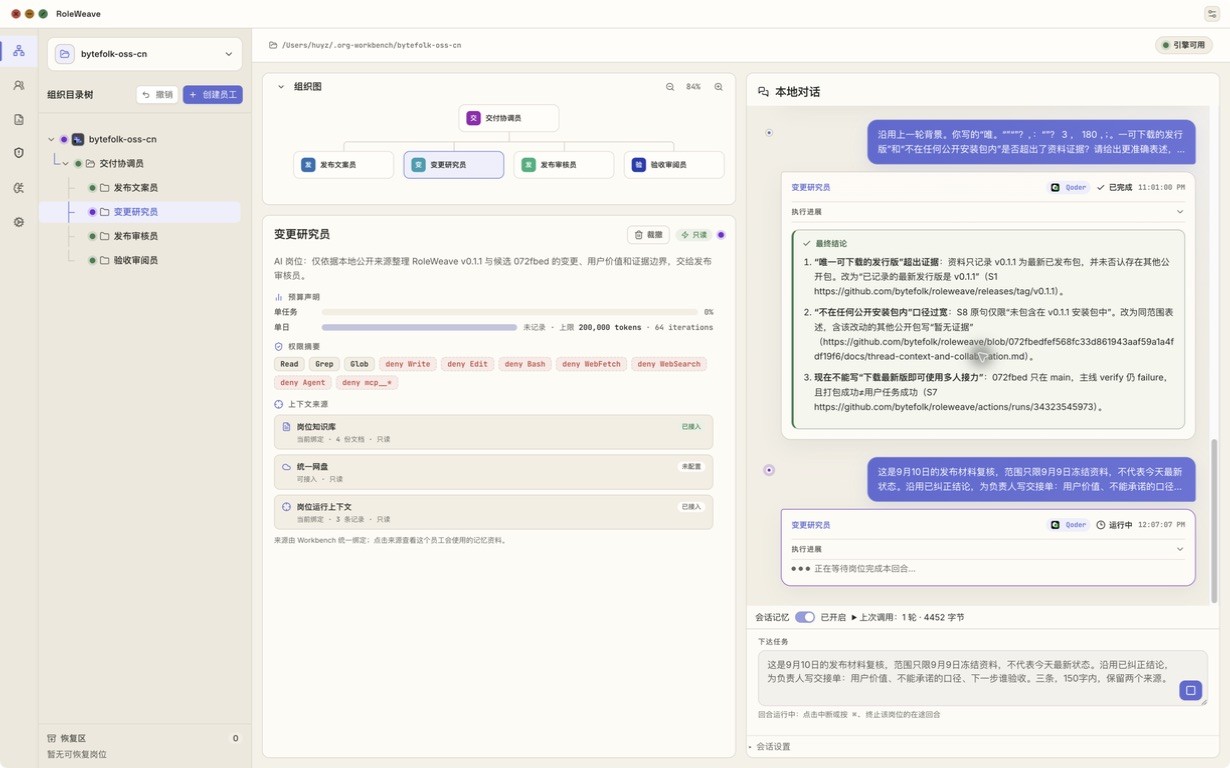The image size is (1230, 768).
Task: Click the 恢复区 label at sidebar bottom
Action: point(73,738)
